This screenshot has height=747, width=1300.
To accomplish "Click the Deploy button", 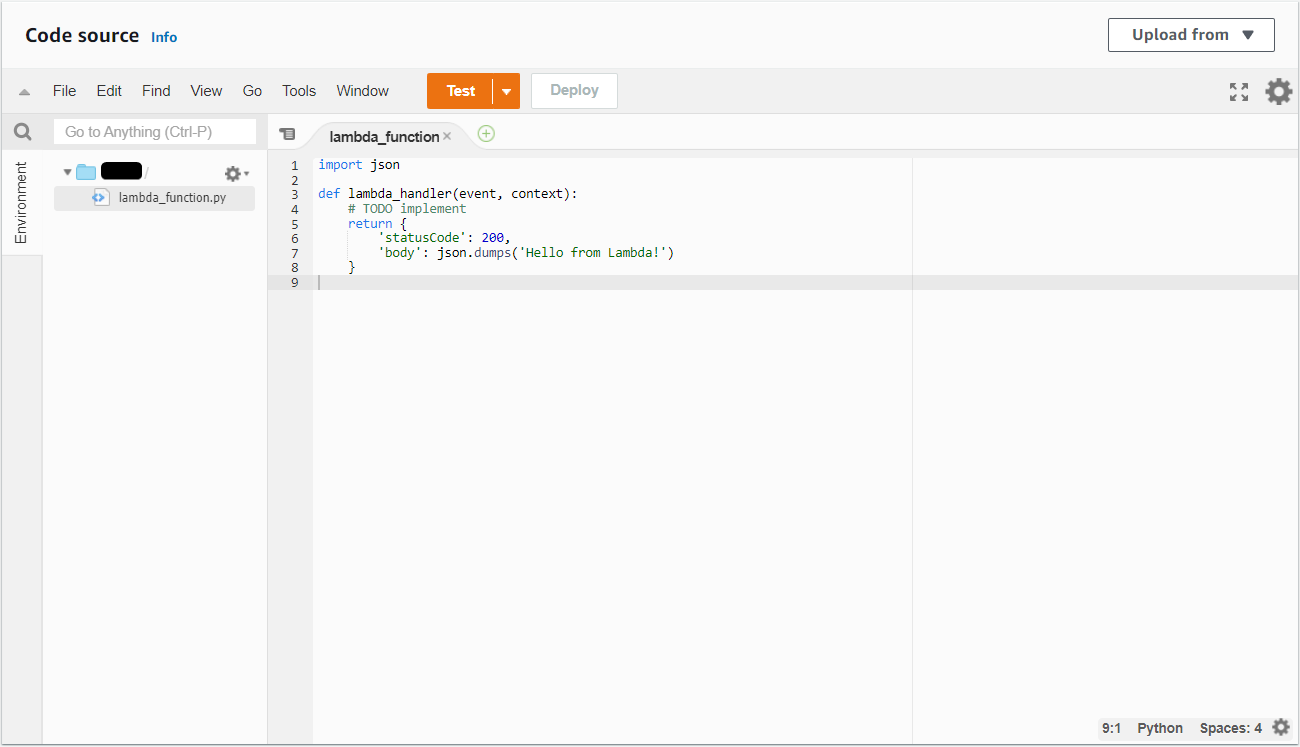I will (574, 91).
